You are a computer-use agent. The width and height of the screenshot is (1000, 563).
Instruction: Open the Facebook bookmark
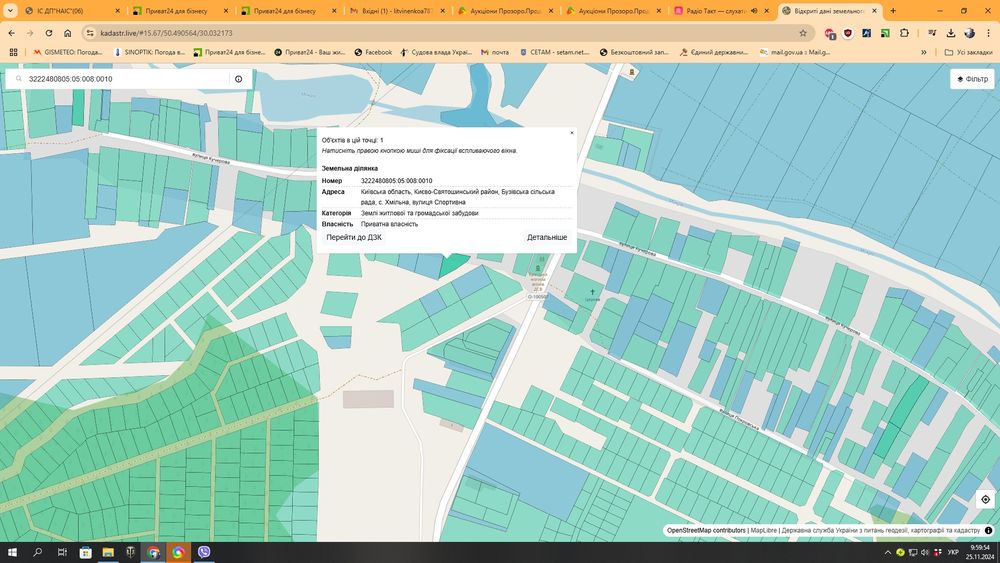tap(372, 52)
